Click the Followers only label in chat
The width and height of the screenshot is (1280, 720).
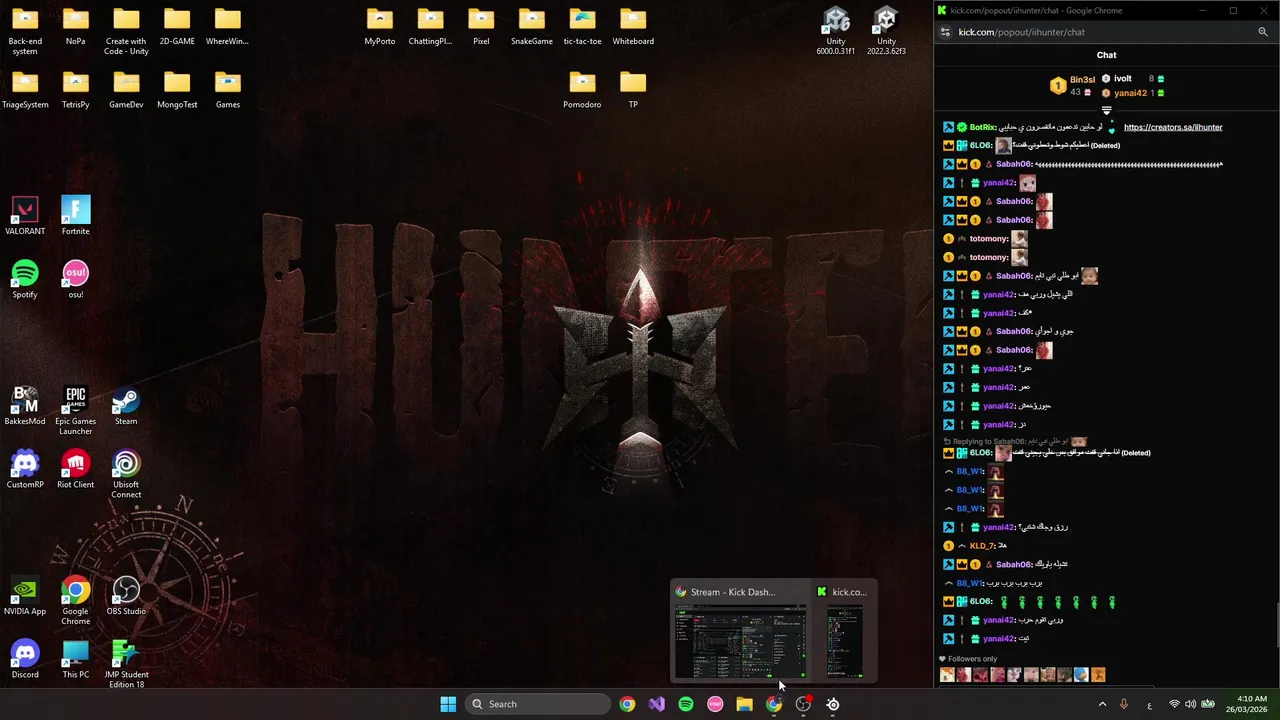coord(972,659)
